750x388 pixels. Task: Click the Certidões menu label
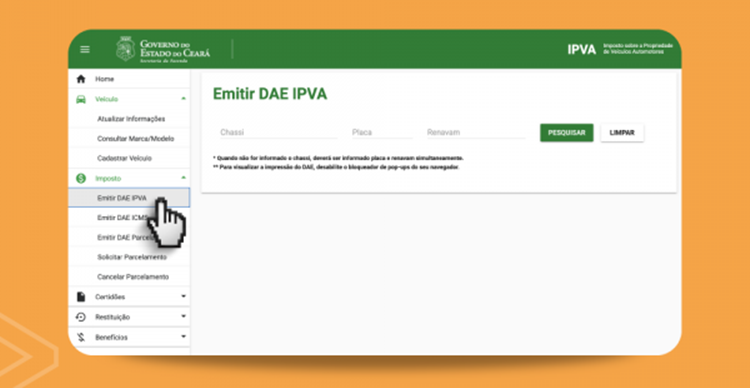tap(110, 297)
